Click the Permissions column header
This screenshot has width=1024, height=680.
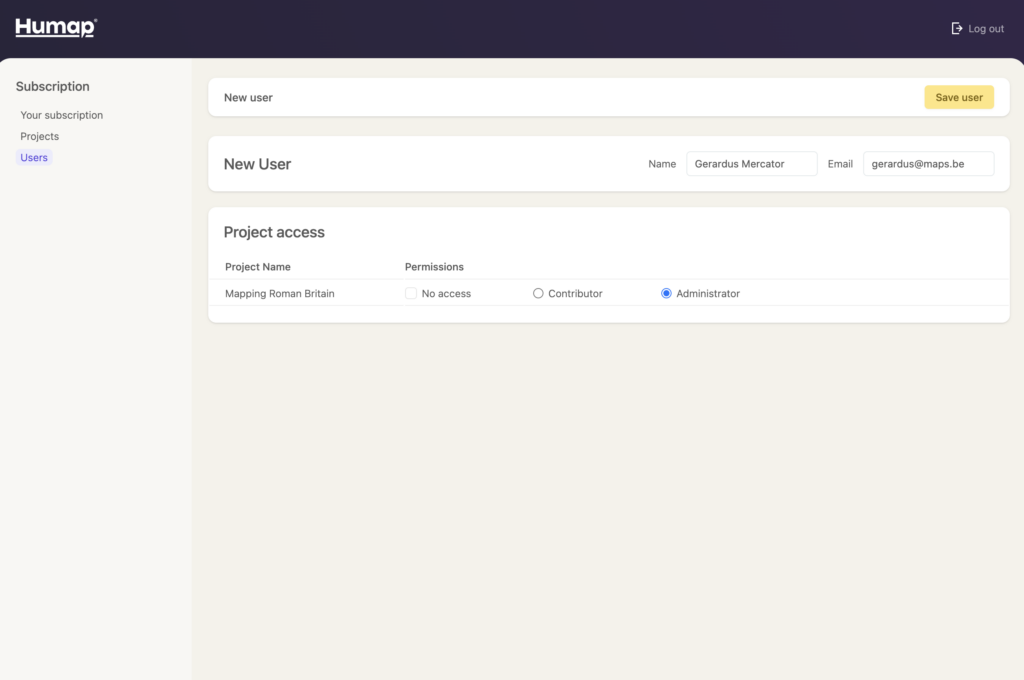(x=434, y=267)
